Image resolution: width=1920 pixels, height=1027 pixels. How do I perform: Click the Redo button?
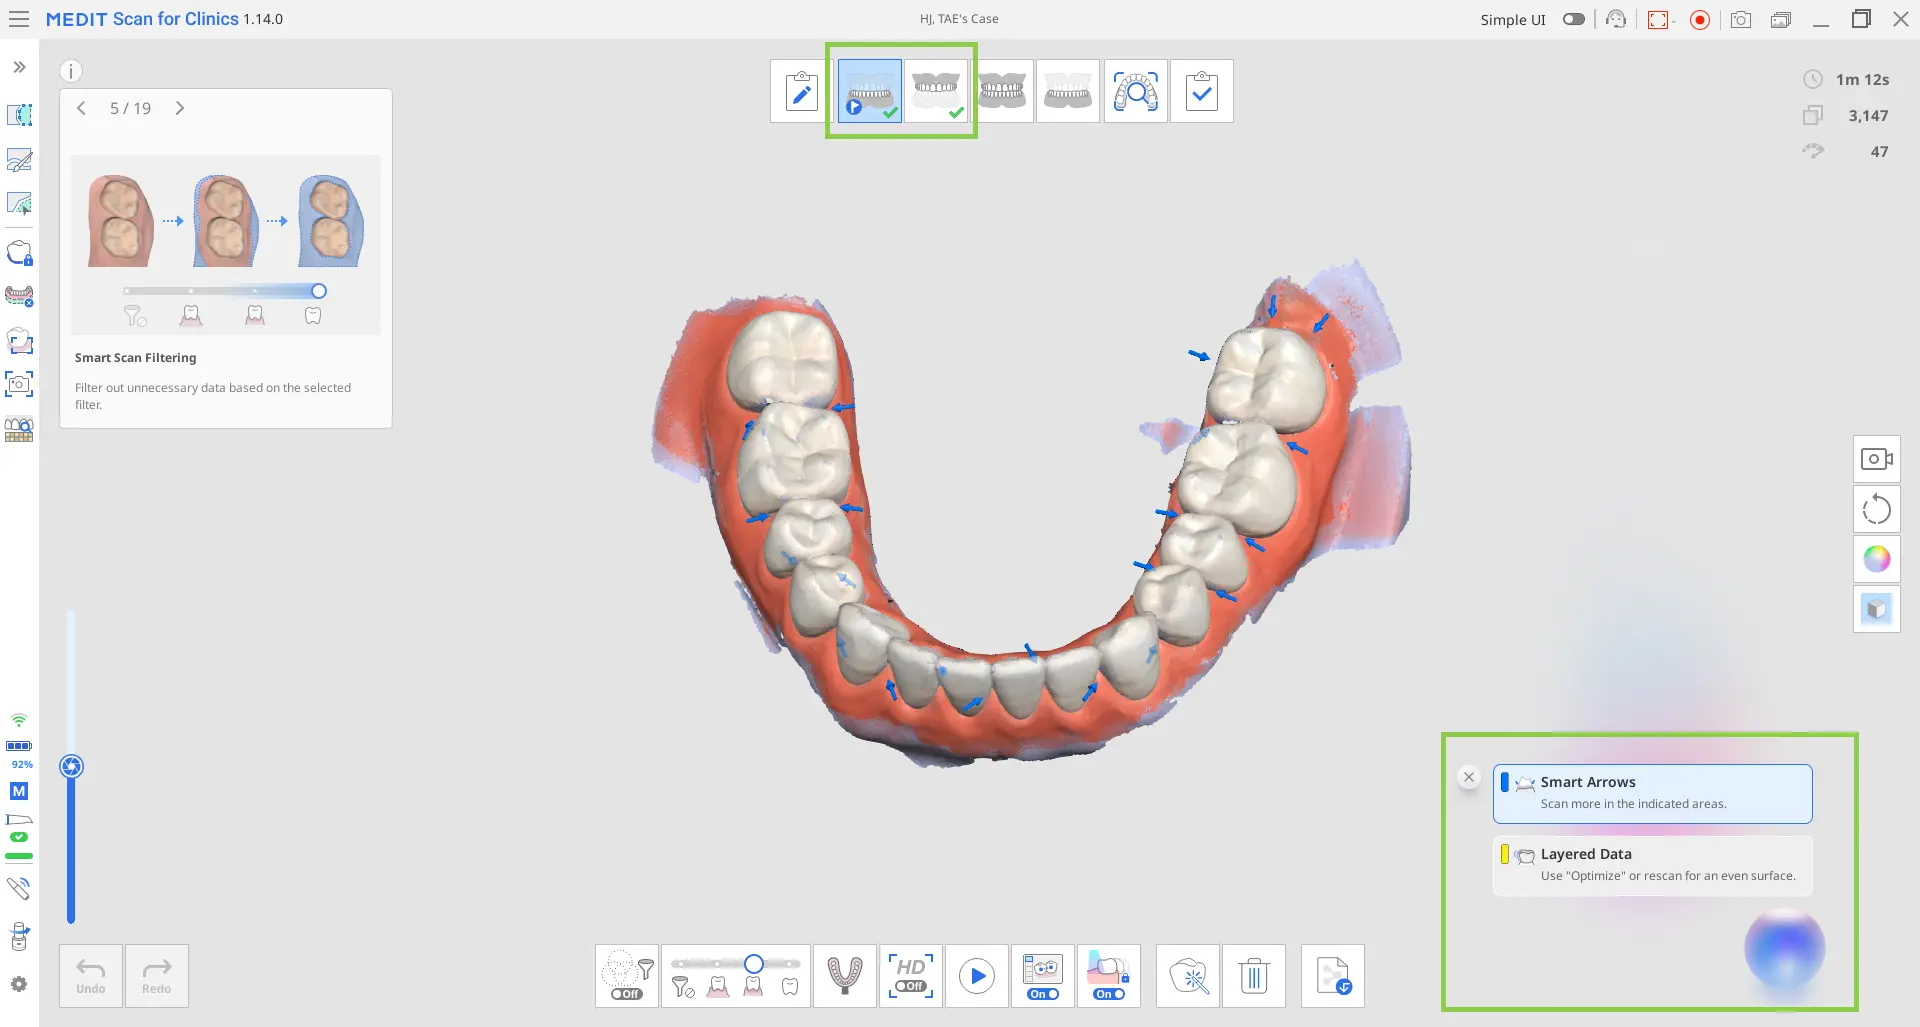[157, 976]
